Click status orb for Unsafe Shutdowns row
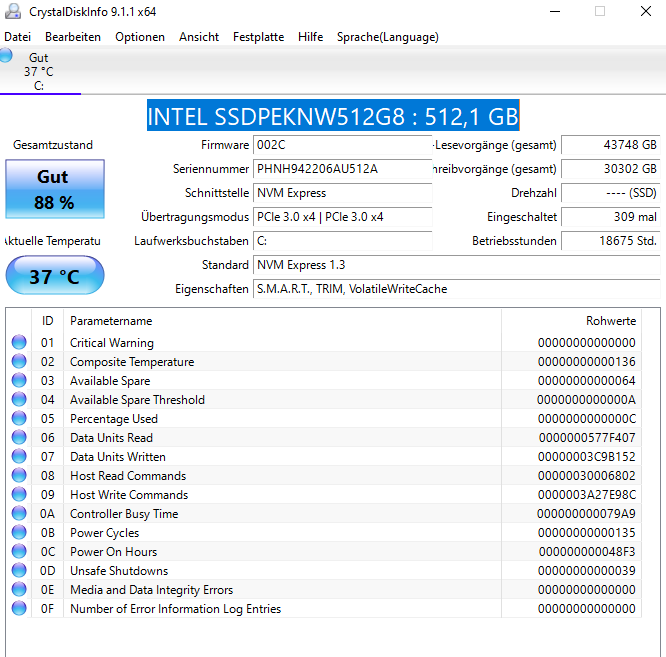 coord(19,570)
